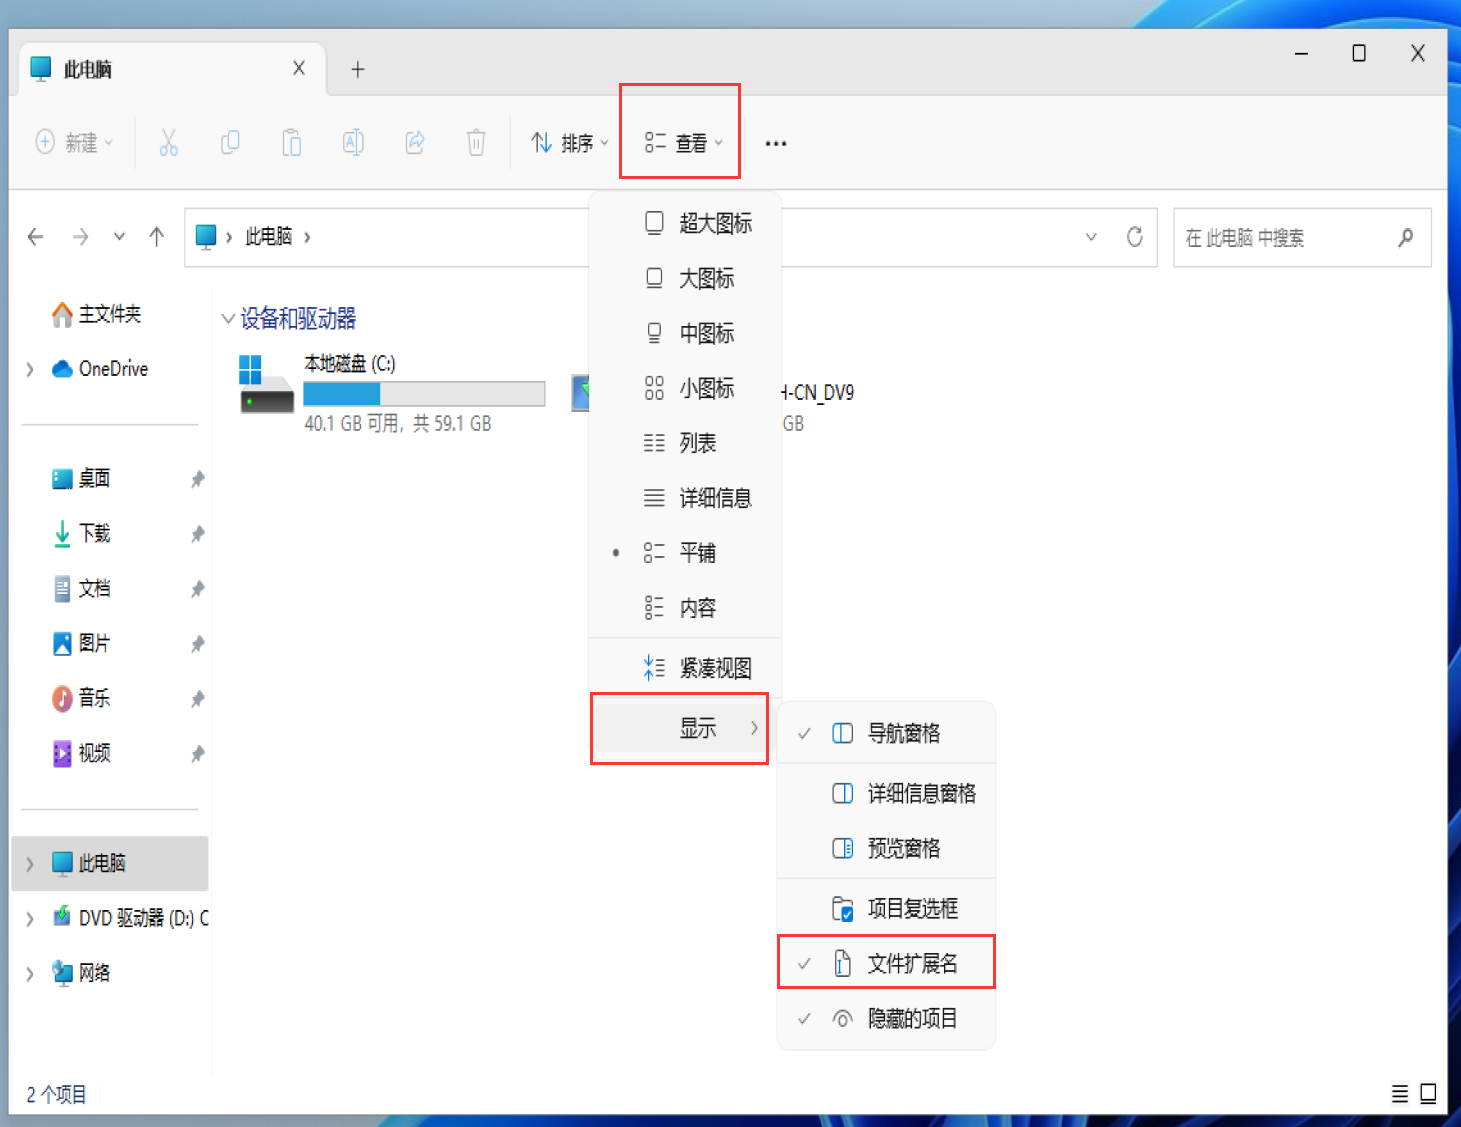This screenshot has height=1127, width=1461.
Task: Click the 本地磁盘 (C:) capacity bar
Action: [x=424, y=394]
